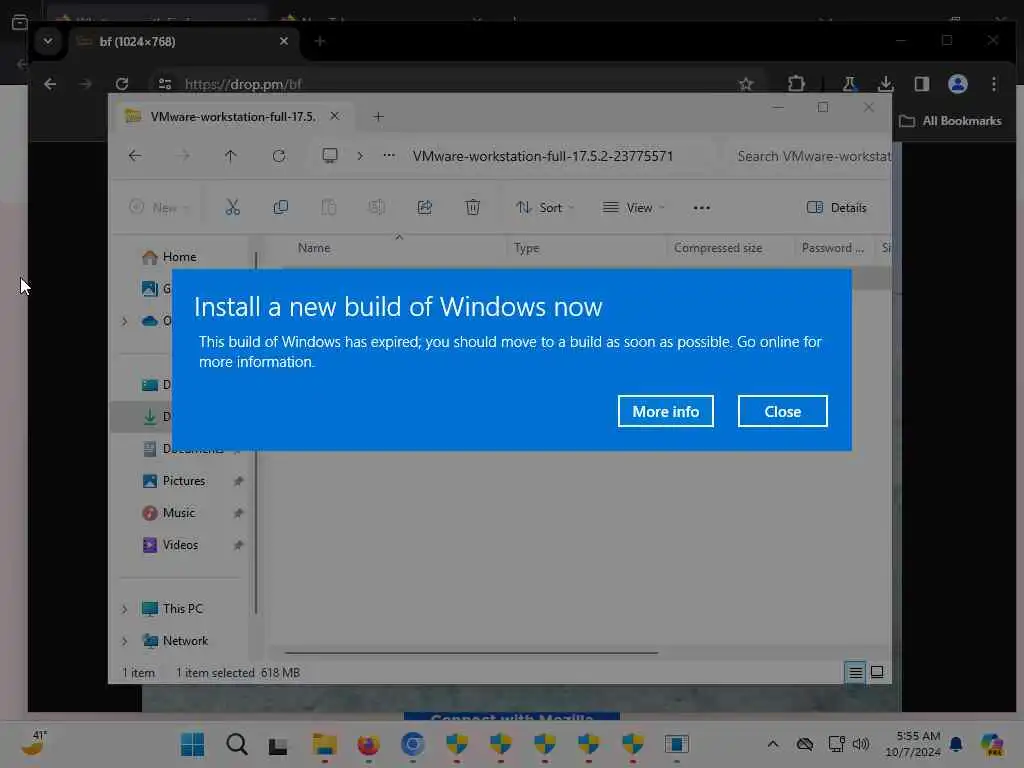Open File Explorer from the taskbar
Screen dimensions: 1024x768
click(x=324, y=744)
